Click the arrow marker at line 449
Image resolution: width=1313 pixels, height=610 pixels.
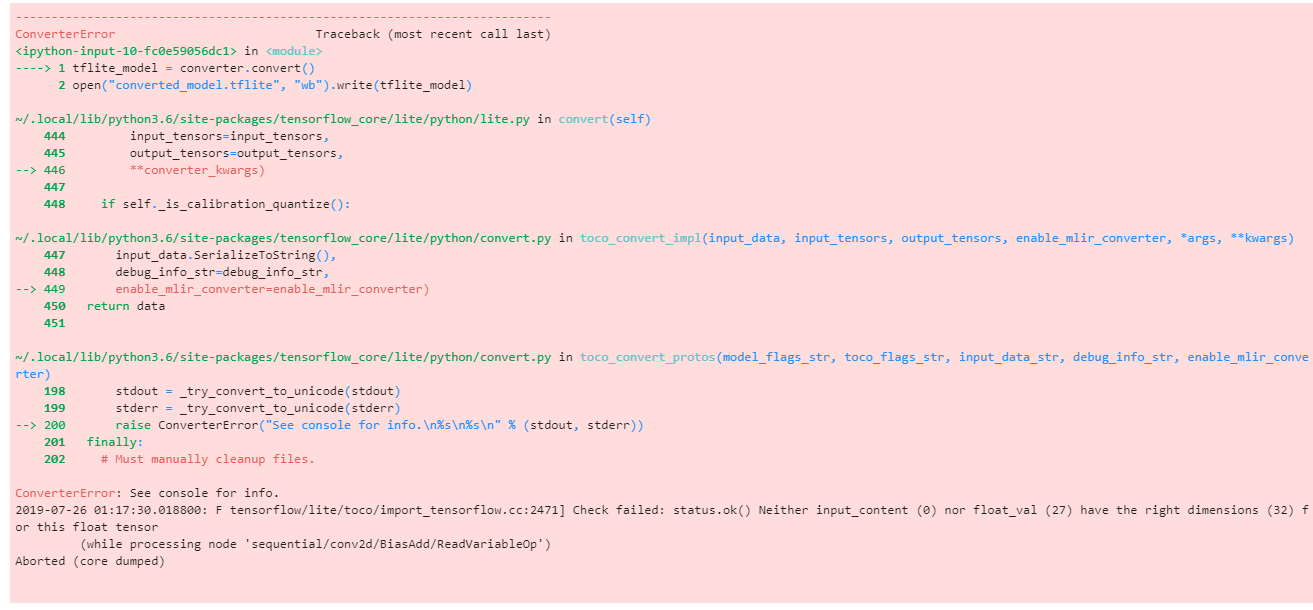(x=26, y=289)
